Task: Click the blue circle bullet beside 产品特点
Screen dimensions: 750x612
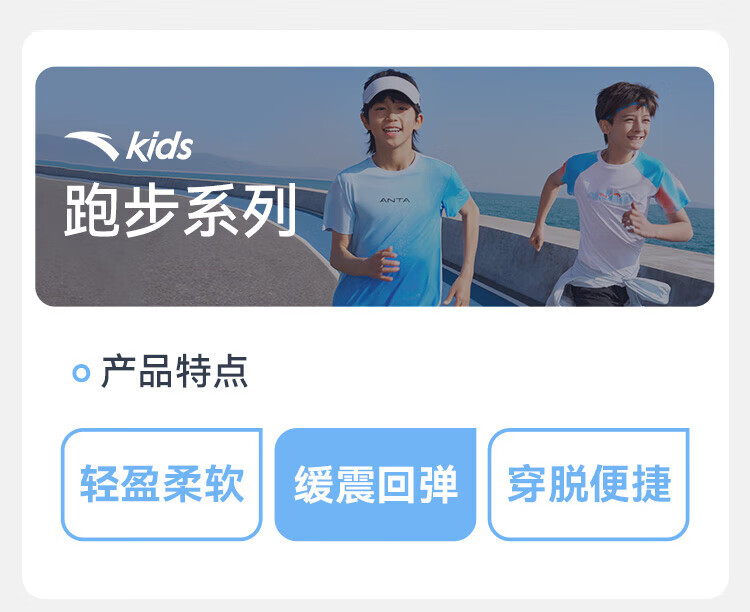Action: (x=81, y=373)
